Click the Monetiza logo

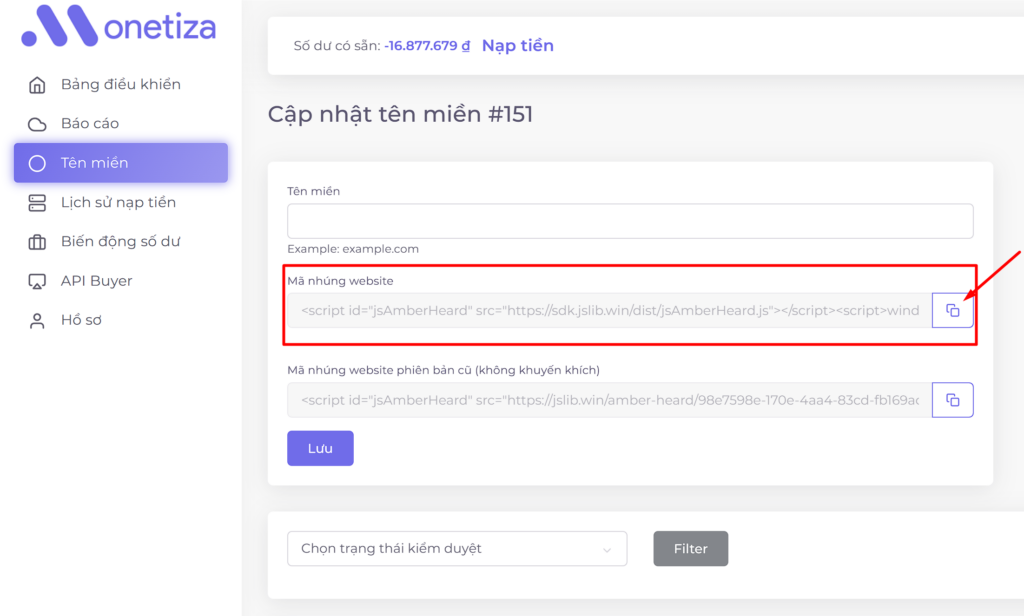click(118, 26)
